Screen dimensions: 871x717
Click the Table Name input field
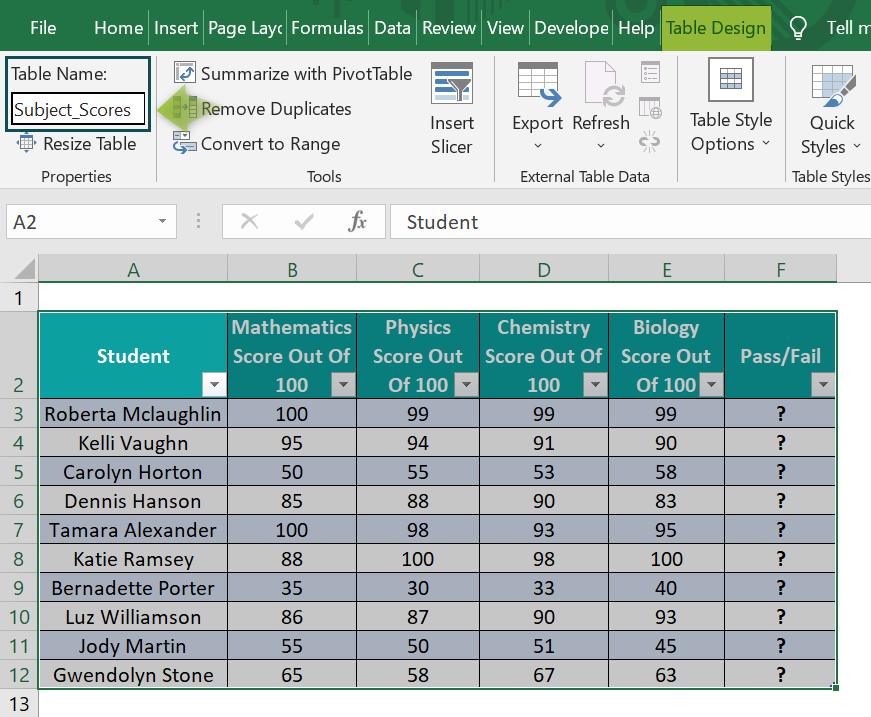(x=78, y=109)
